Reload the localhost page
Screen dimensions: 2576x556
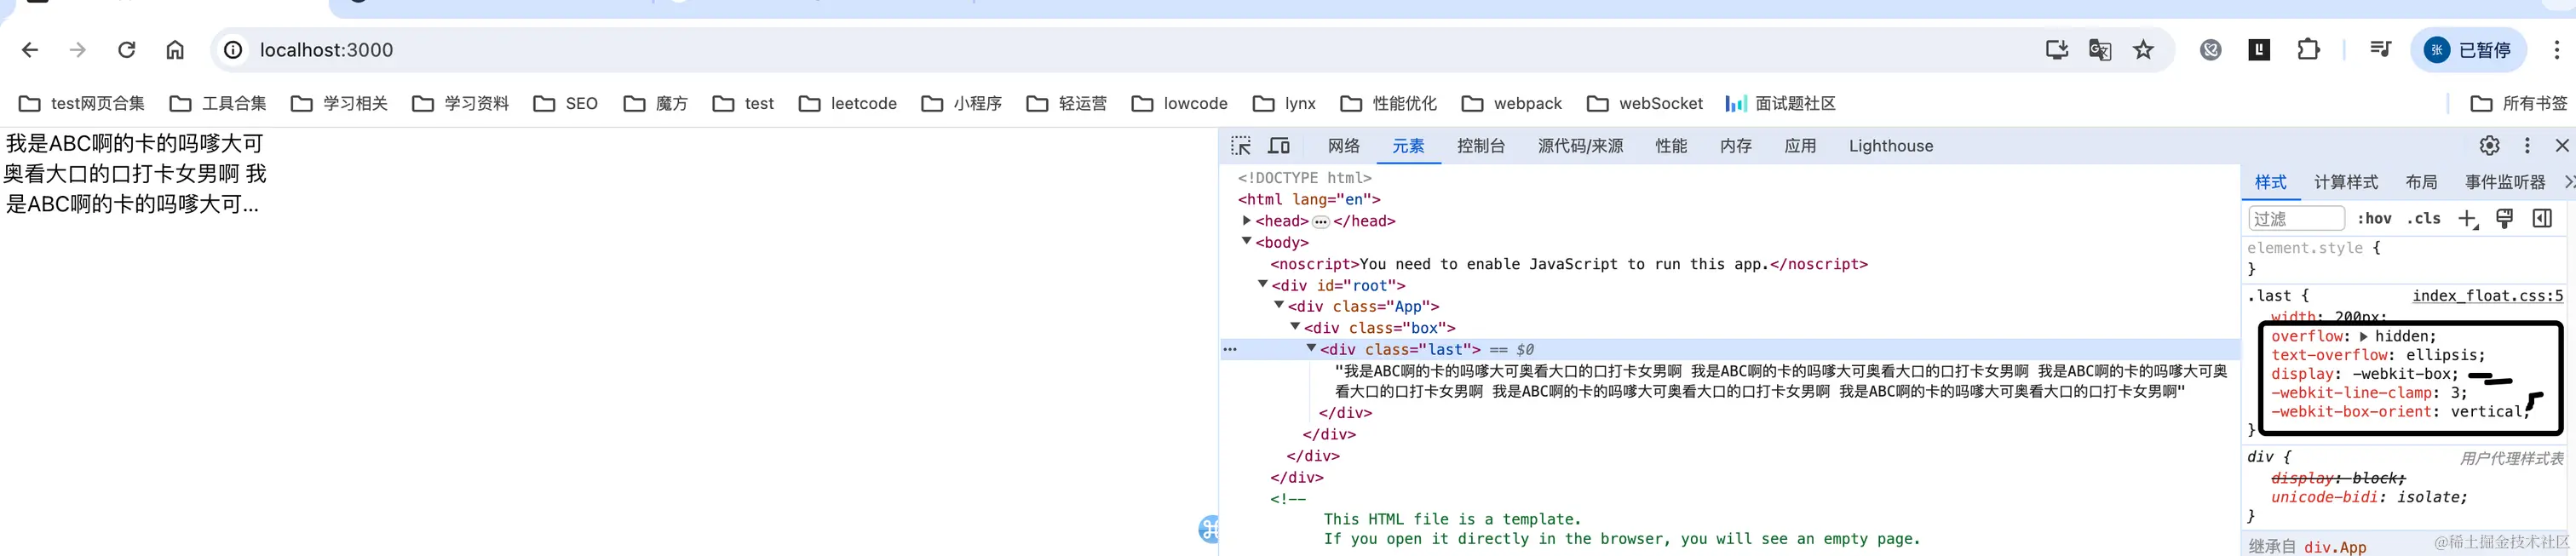coord(127,50)
